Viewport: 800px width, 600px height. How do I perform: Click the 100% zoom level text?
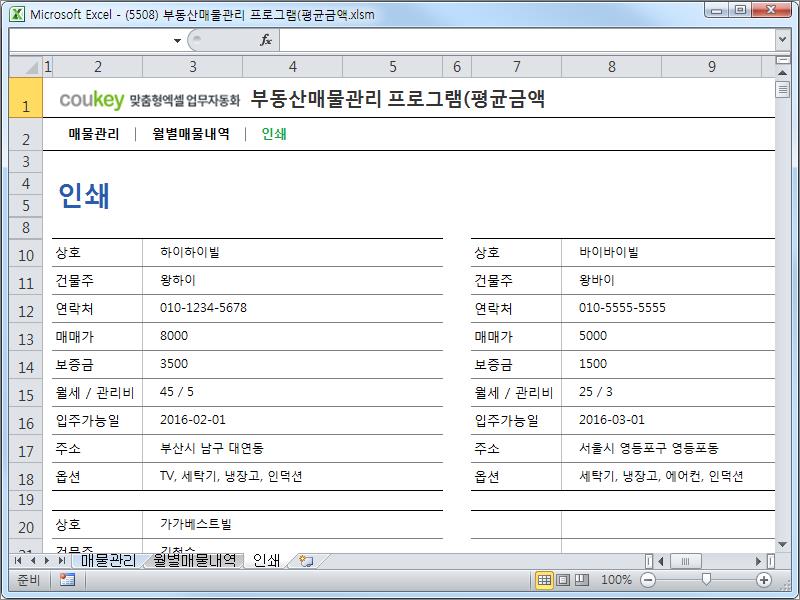pos(616,580)
